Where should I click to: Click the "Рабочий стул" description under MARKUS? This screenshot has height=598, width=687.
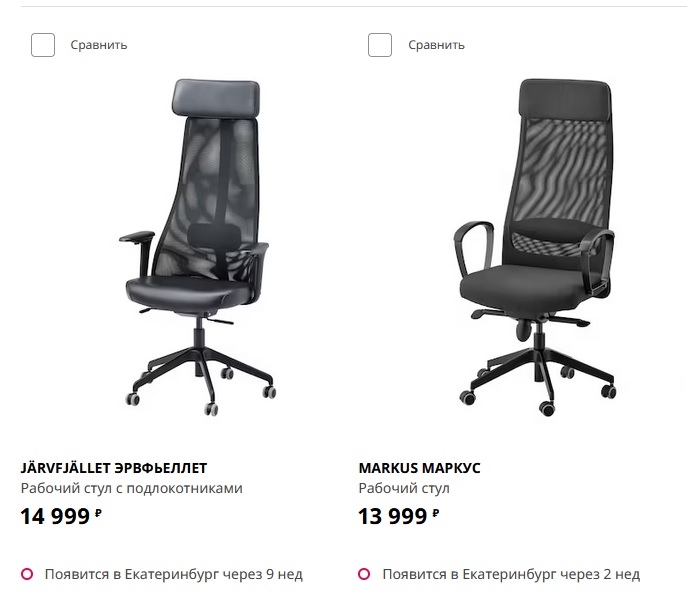tap(404, 488)
